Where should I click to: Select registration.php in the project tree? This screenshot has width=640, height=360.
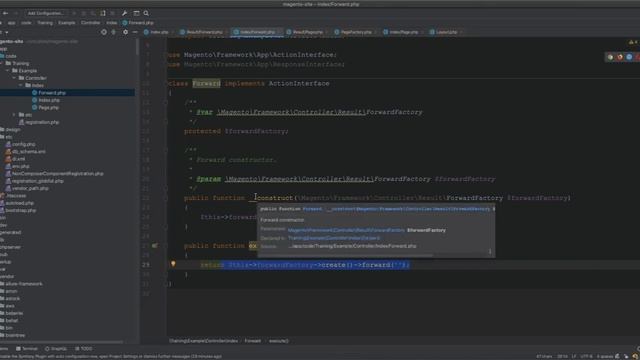42,122
